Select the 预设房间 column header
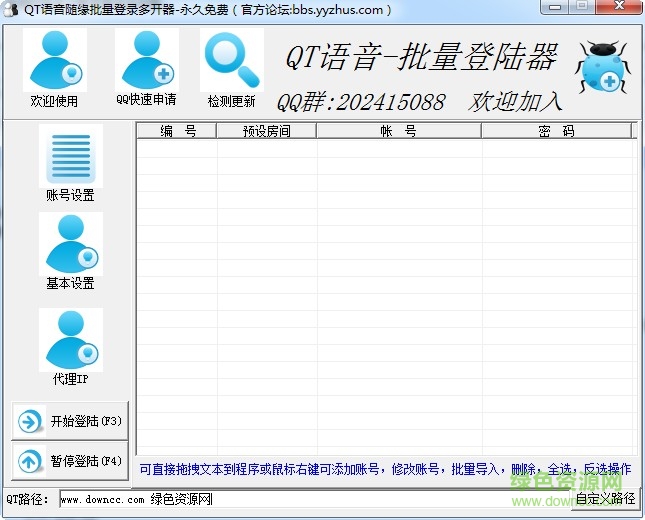 (266, 131)
